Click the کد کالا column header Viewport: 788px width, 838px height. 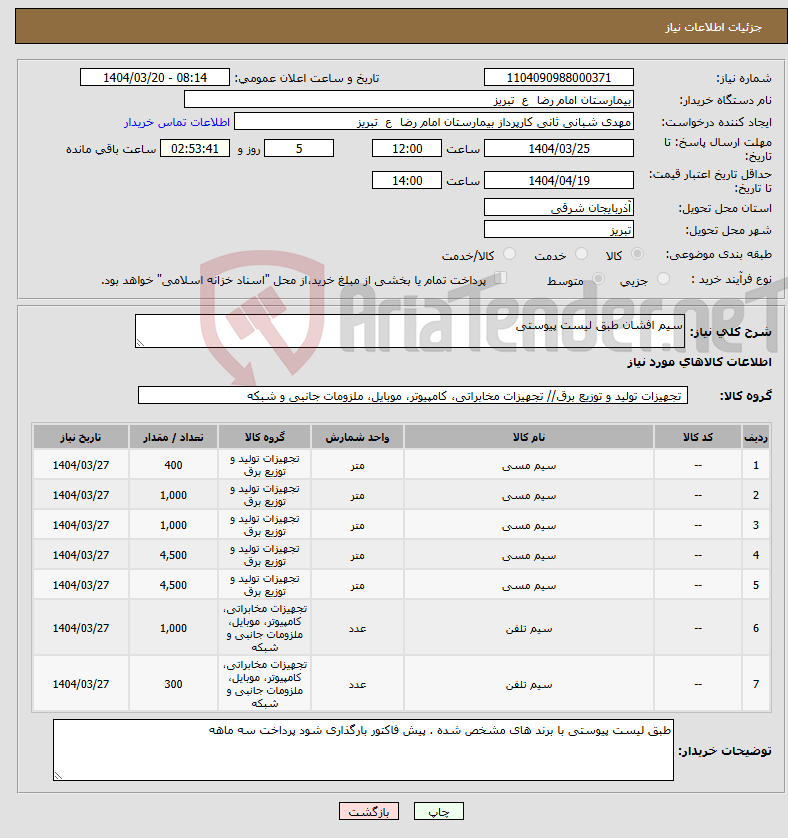(x=698, y=437)
